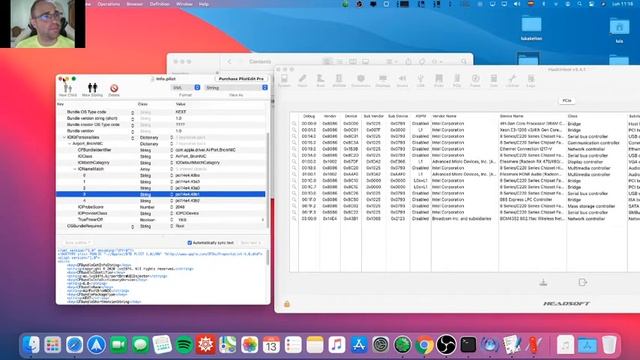Open Terminal from the Dock
The image size is (640, 360).
tap(468, 345)
